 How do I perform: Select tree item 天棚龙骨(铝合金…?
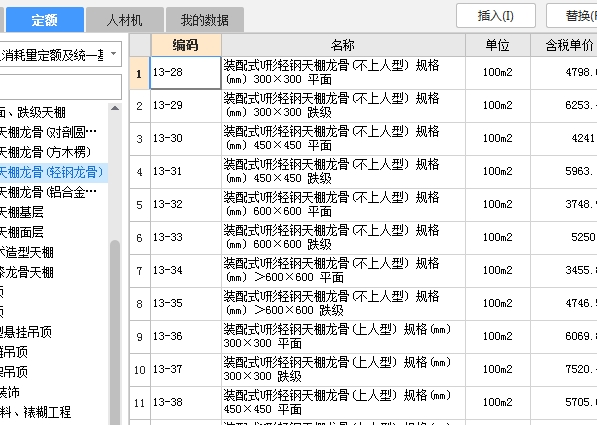pyautogui.click(x=48, y=192)
